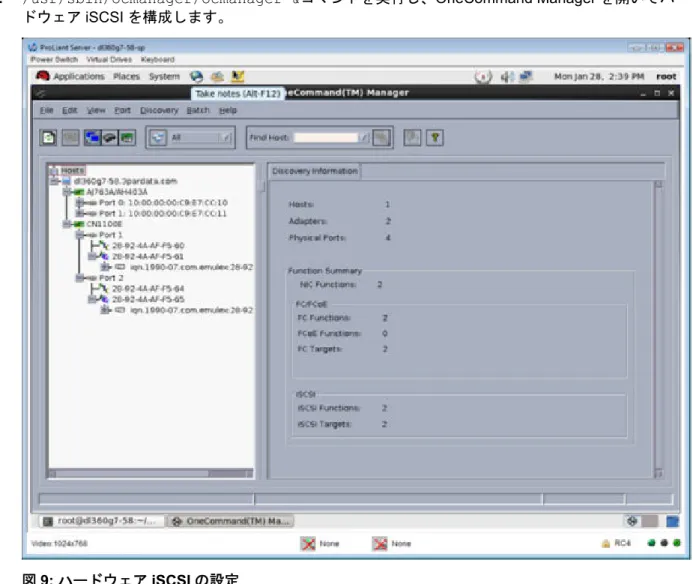Click the second red X None icon
This screenshot has width=693, height=584.
380,543
